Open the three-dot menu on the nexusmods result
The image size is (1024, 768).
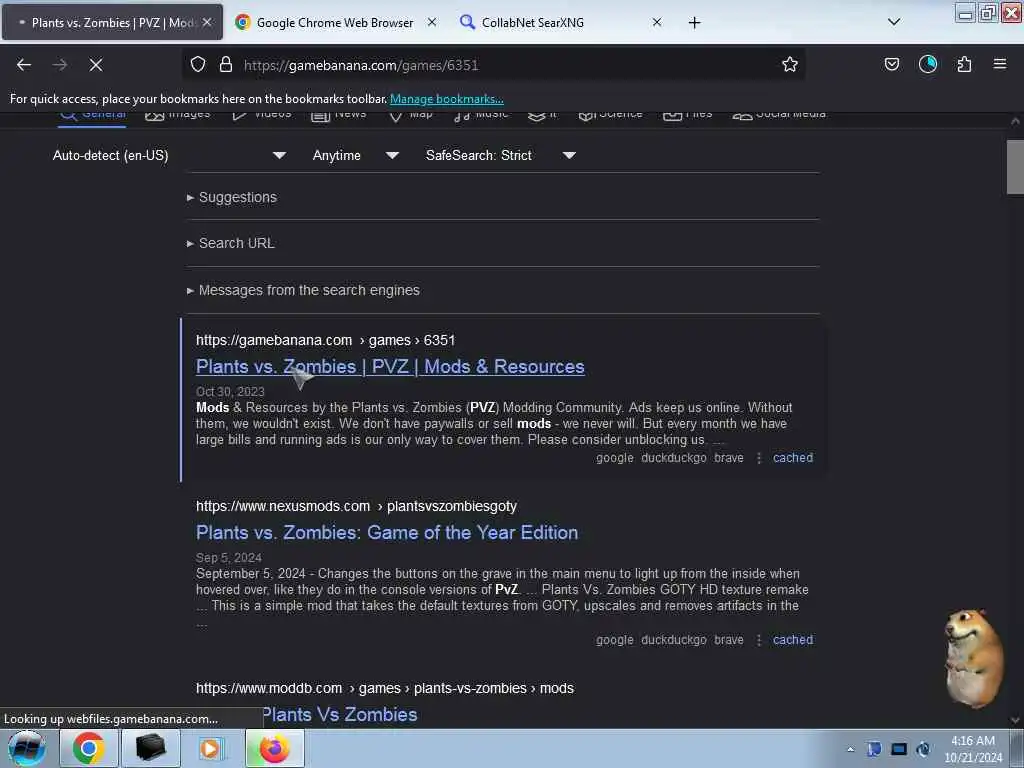tap(758, 640)
